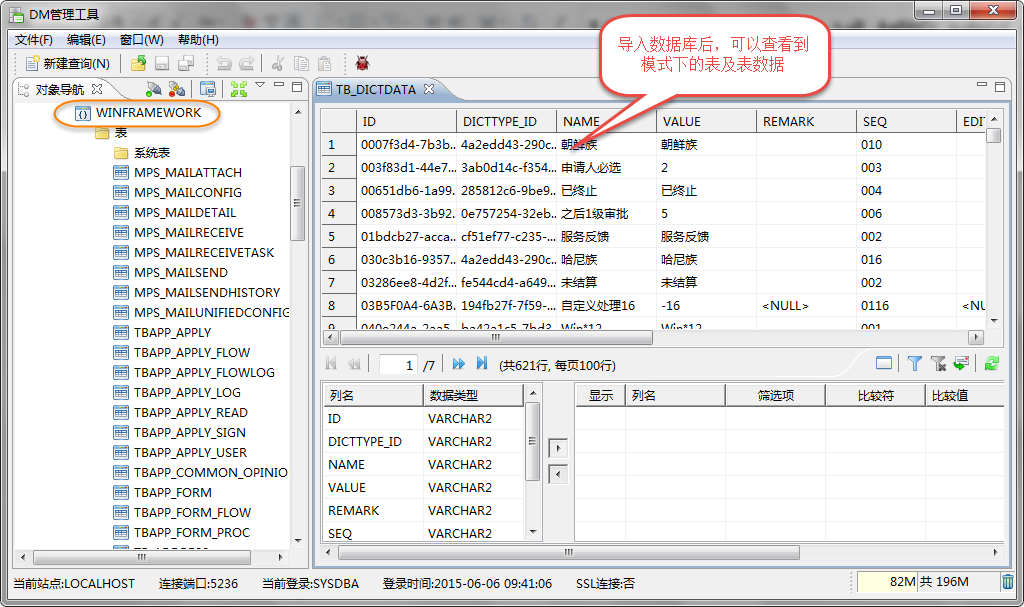
Task: Click the data grid horizontal scrollbar thumb
Action: coord(496,338)
